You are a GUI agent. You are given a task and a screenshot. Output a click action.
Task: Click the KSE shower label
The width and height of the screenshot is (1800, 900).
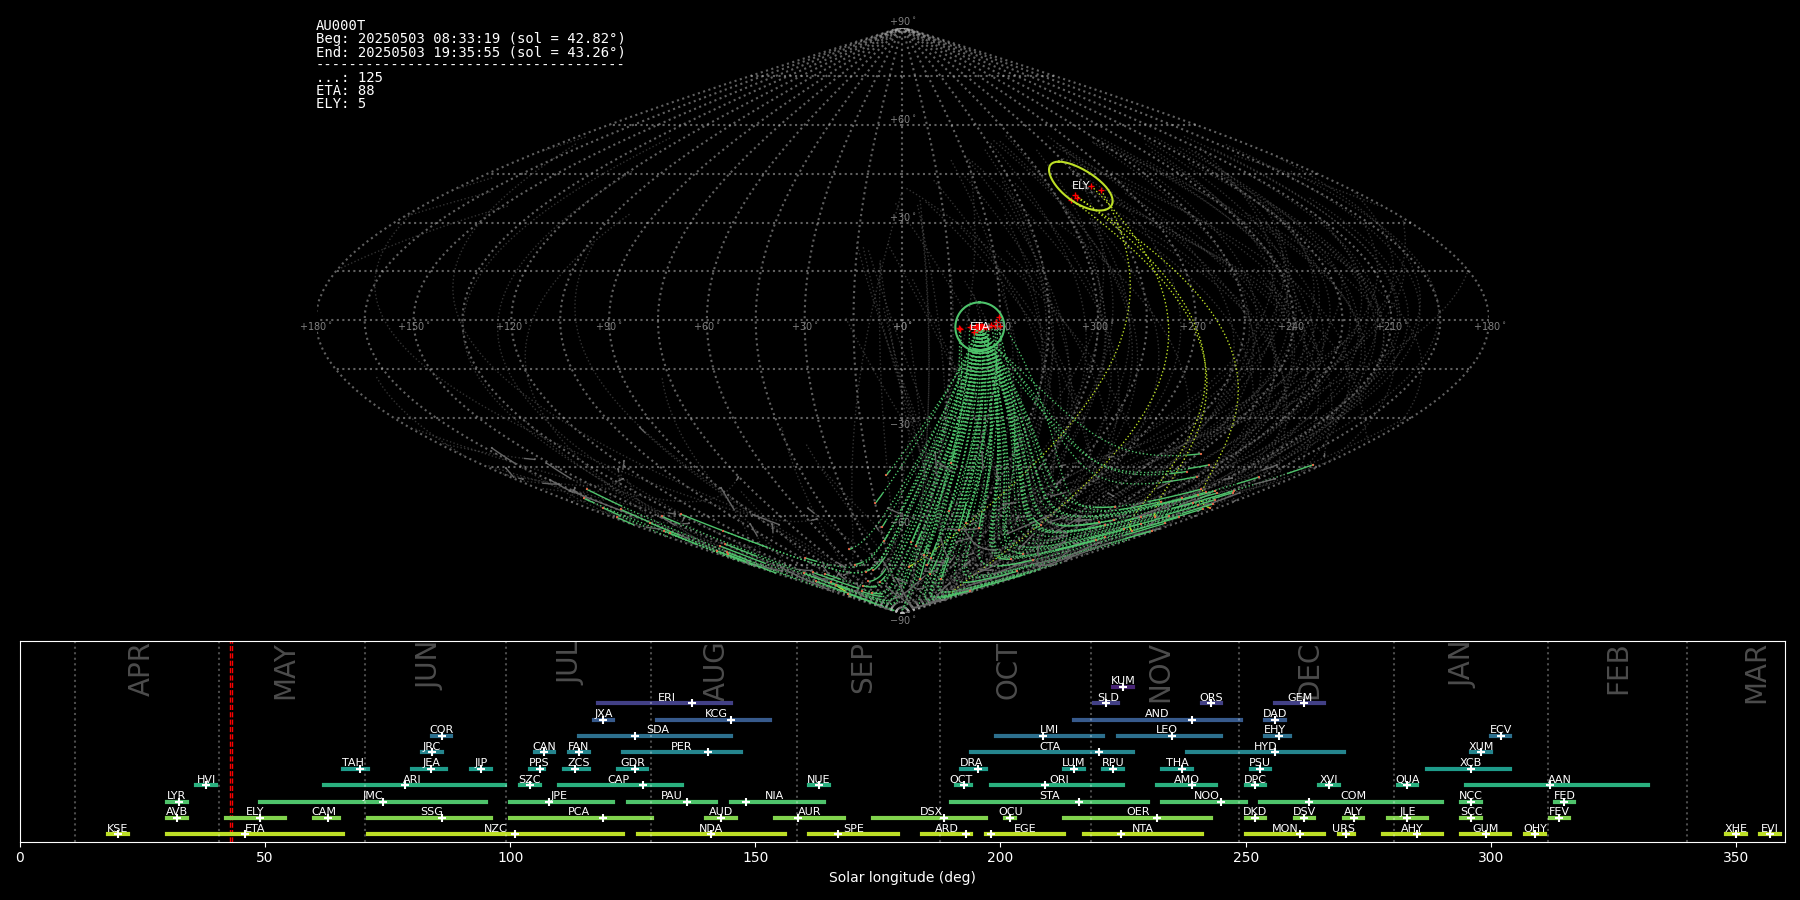click(117, 829)
